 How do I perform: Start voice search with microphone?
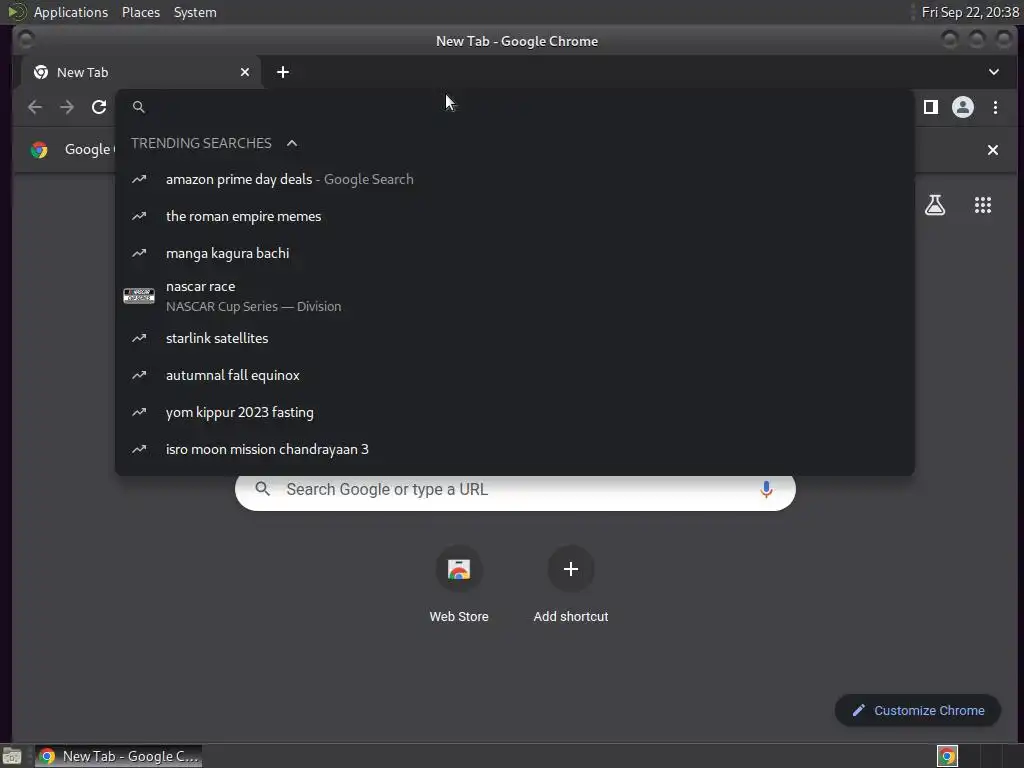point(766,490)
